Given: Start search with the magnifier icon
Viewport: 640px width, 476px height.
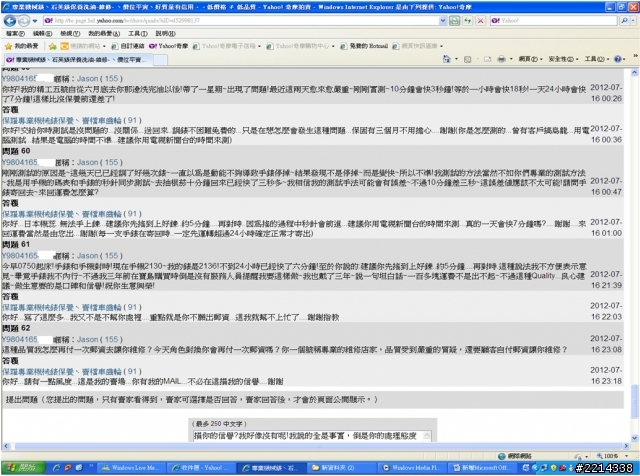Looking at the screenshot, I should click(623, 20).
